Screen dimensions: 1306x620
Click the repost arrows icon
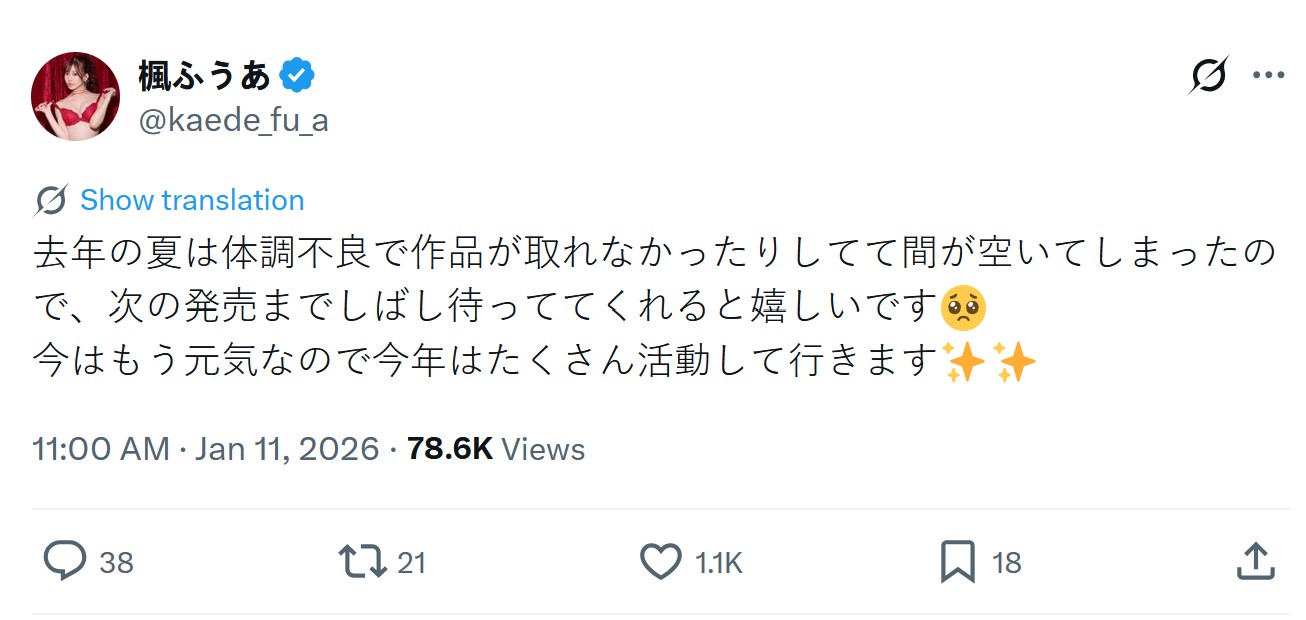(363, 562)
